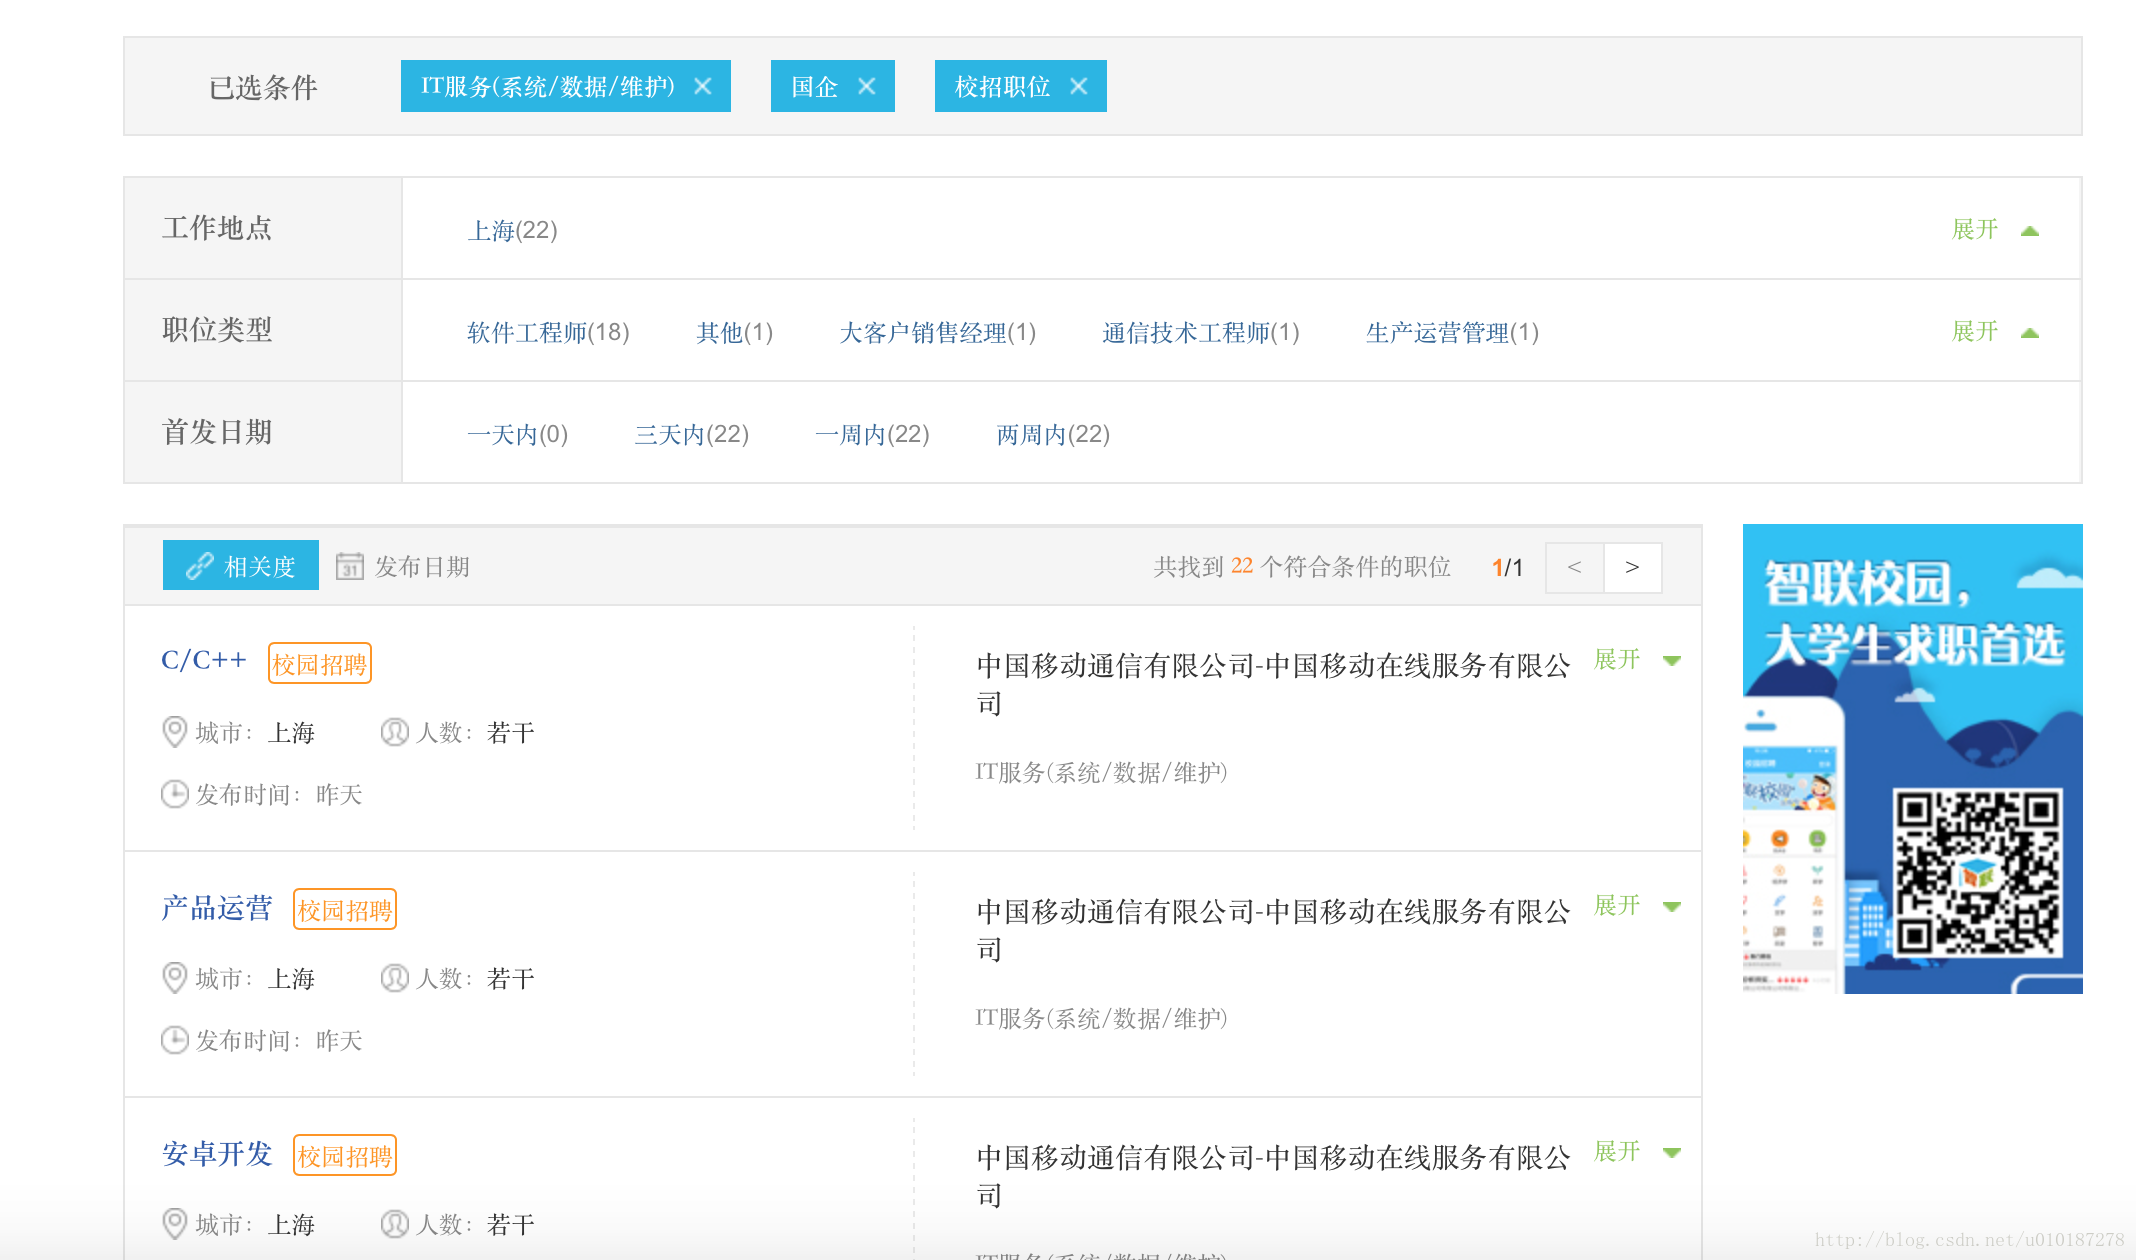Click 发布时间: 昨天 in 产品运营 listing
The height and width of the screenshot is (1260, 2136).
coord(278,1040)
